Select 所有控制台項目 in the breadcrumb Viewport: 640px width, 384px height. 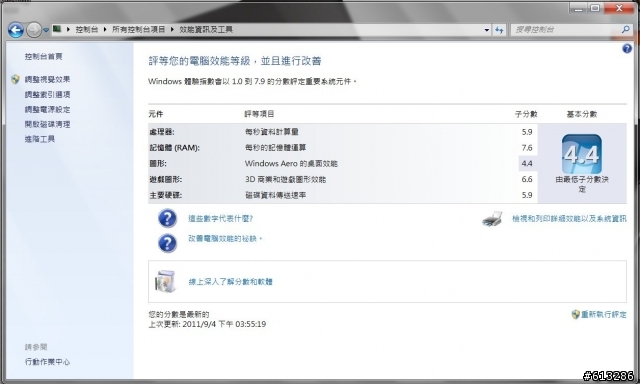(x=138, y=29)
